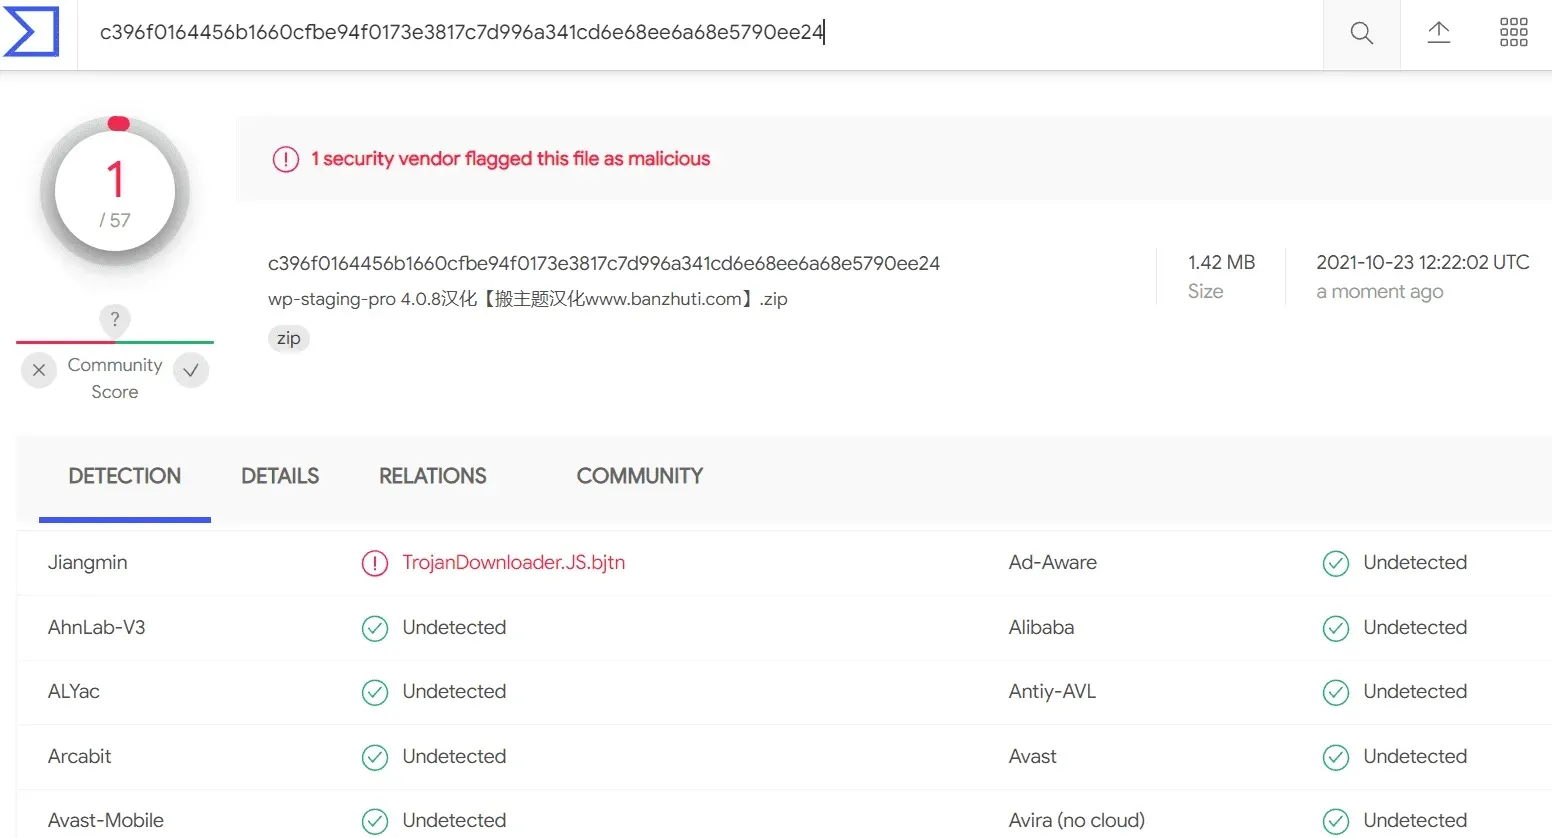This screenshot has width=1552, height=838.
Task: Select the DETECTION tab
Action: (125, 476)
